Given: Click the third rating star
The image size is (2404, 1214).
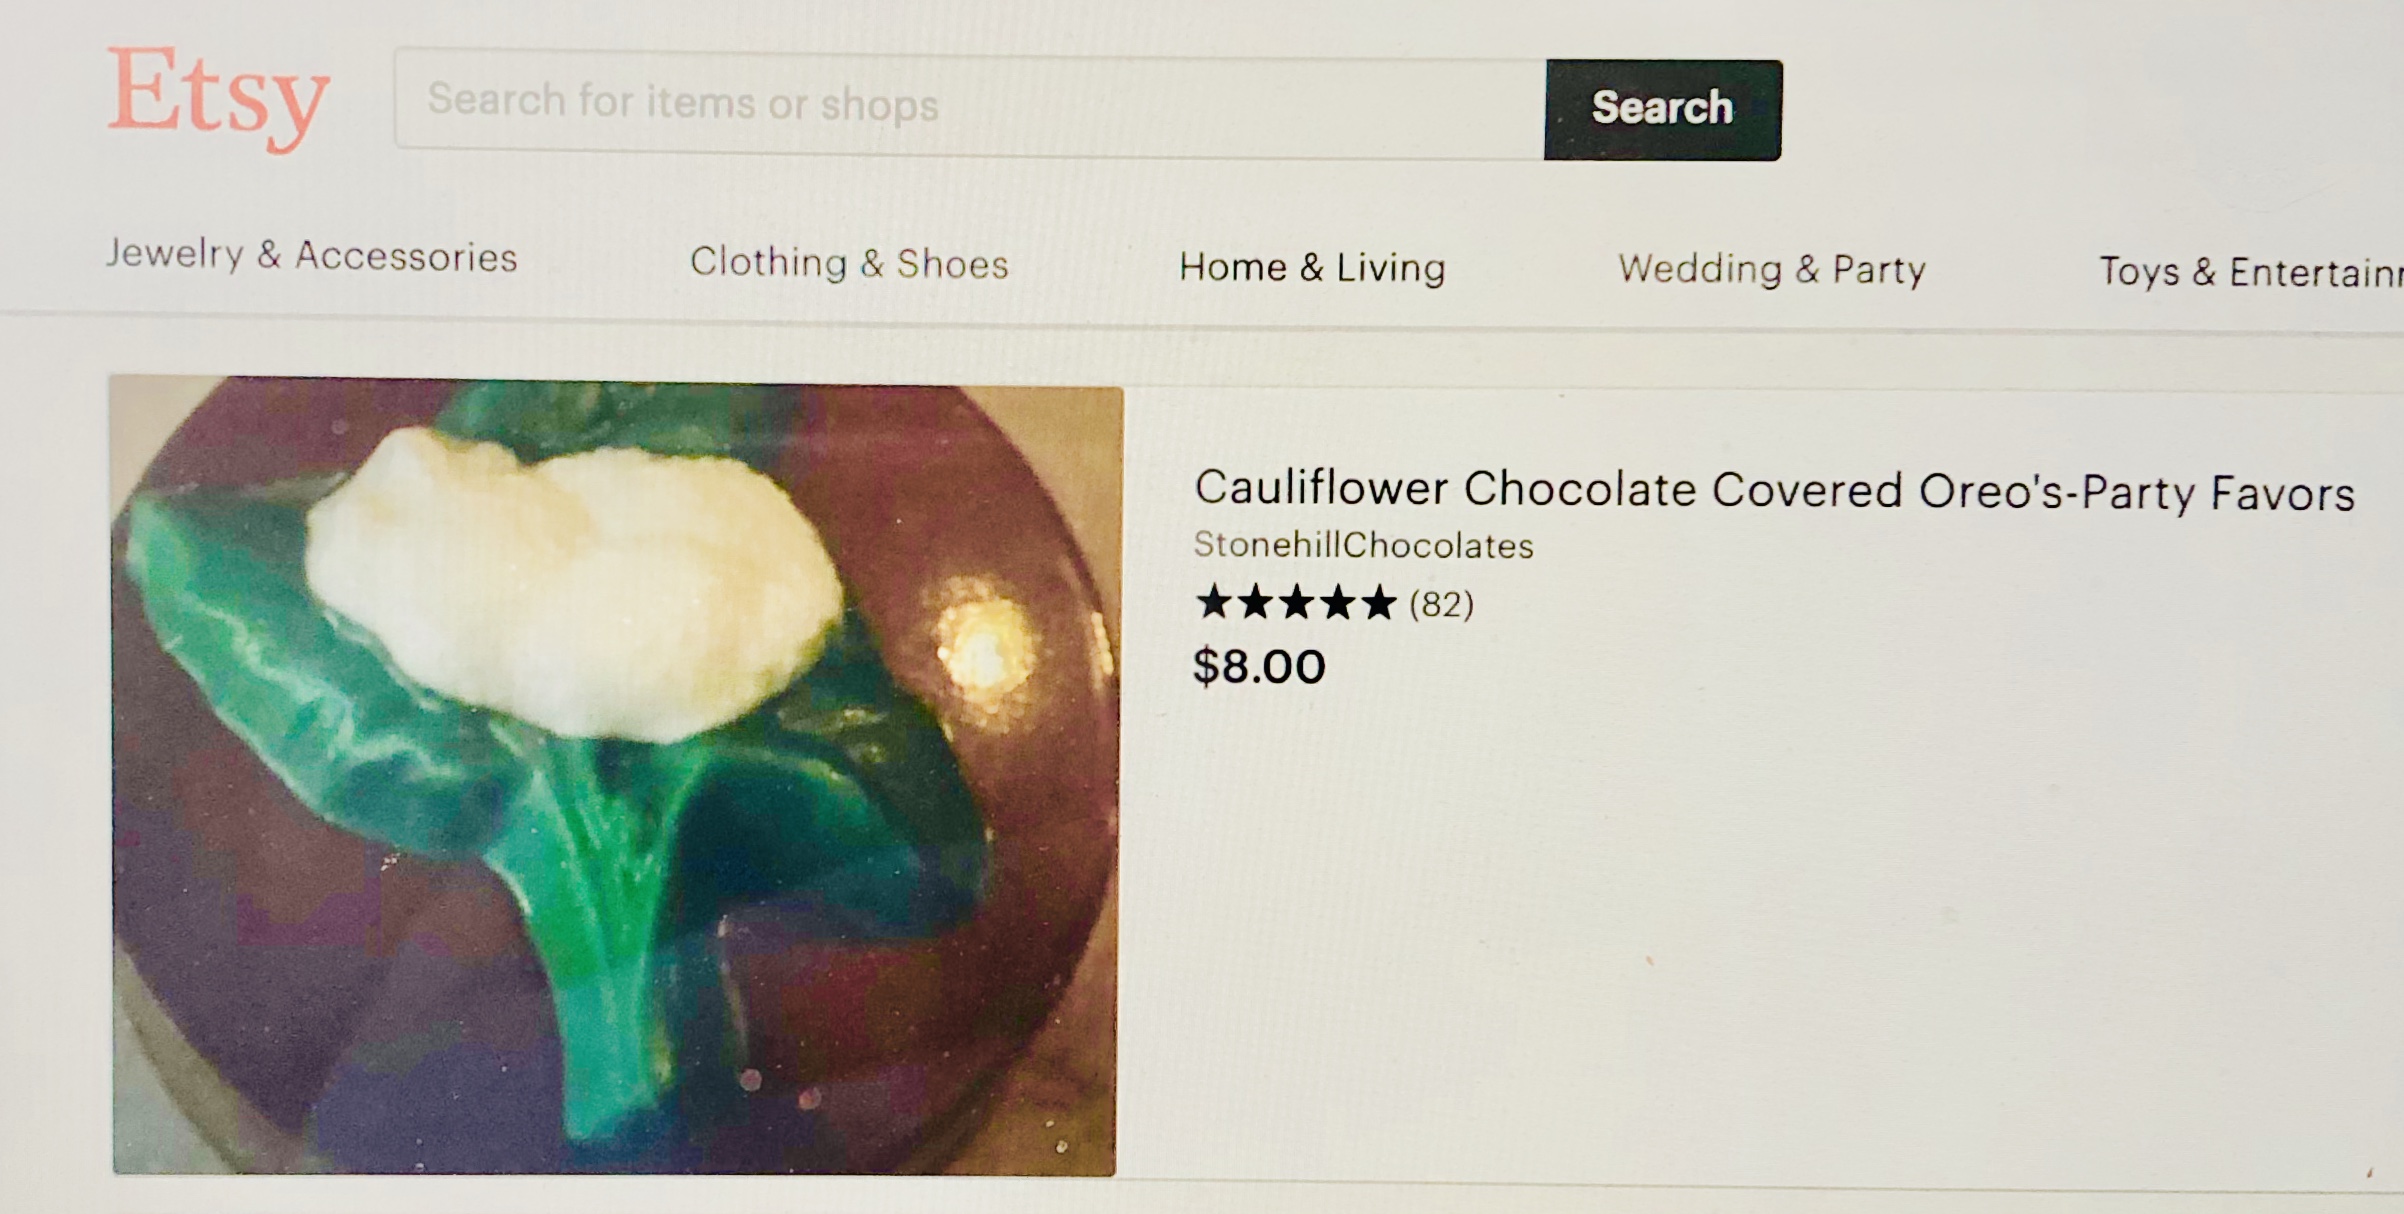Looking at the screenshot, I should [x=1296, y=602].
